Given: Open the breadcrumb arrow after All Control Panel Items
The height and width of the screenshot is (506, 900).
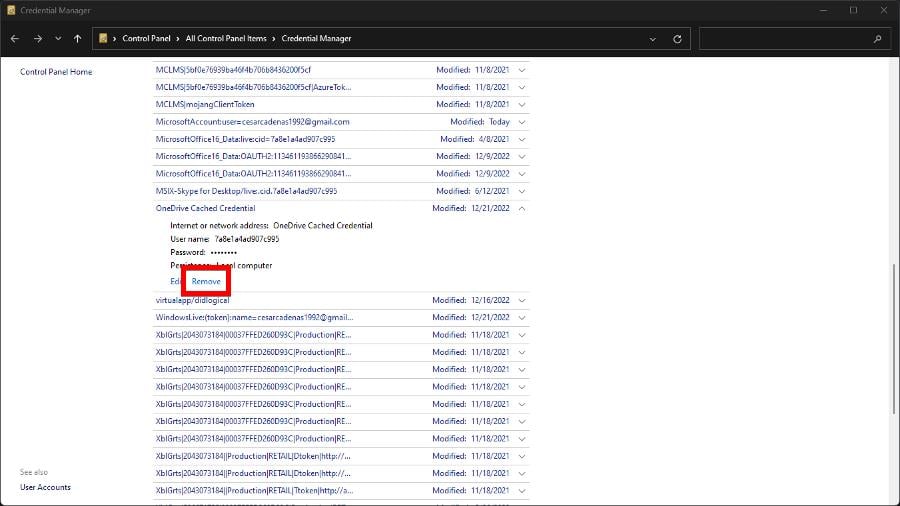Looking at the screenshot, I should coord(274,38).
